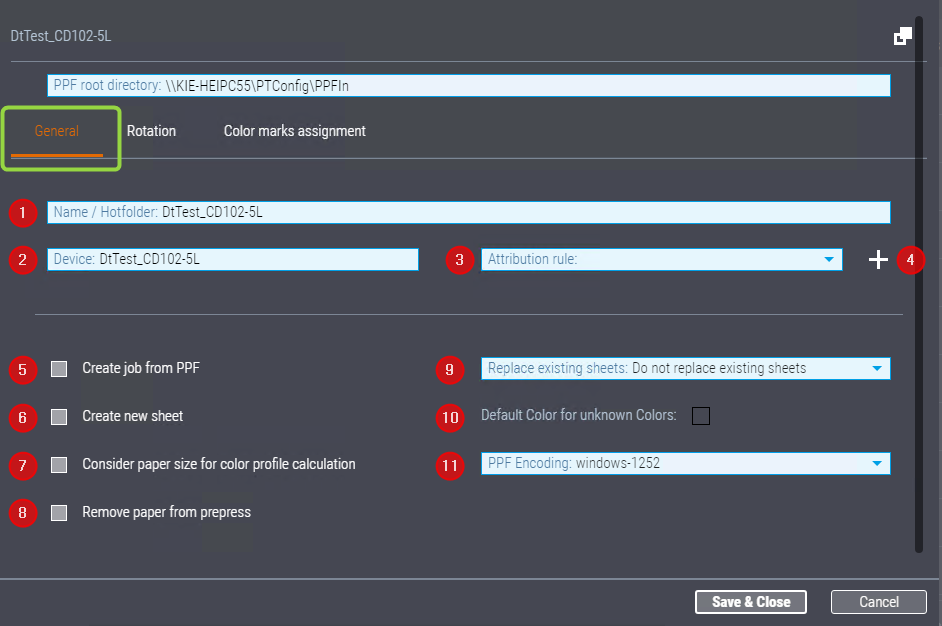This screenshot has width=942, height=626.
Task: Check the Default Color for unknown Colors box
Action: click(x=700, y=416)
